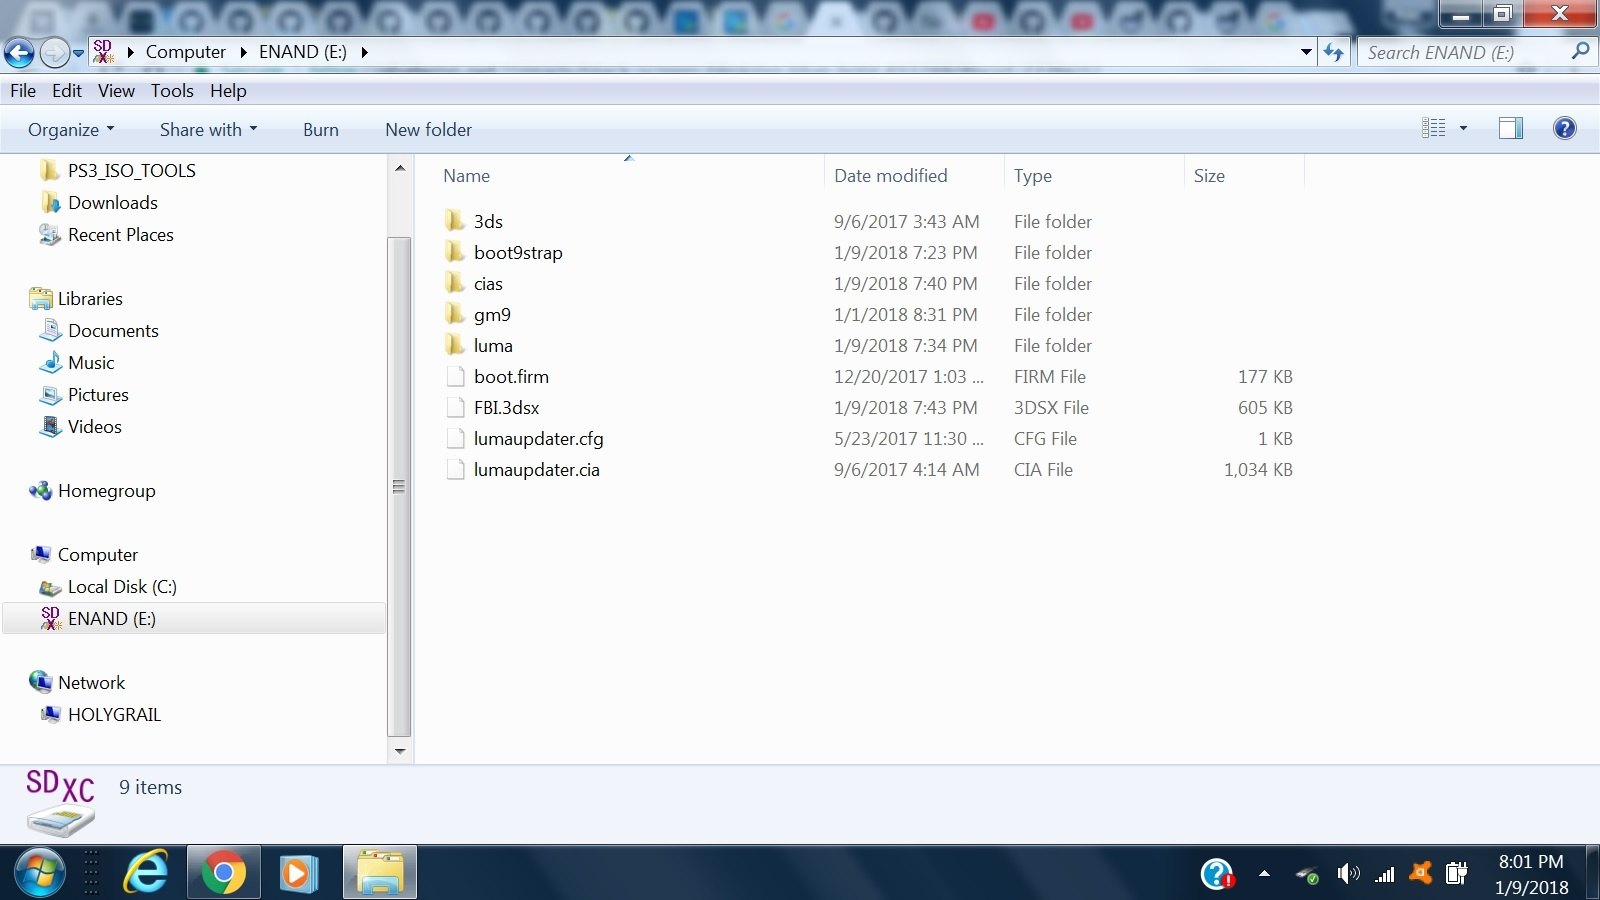Create a New folder
The width and height of the screenshot is (1600, 900).
coord(428,130)
